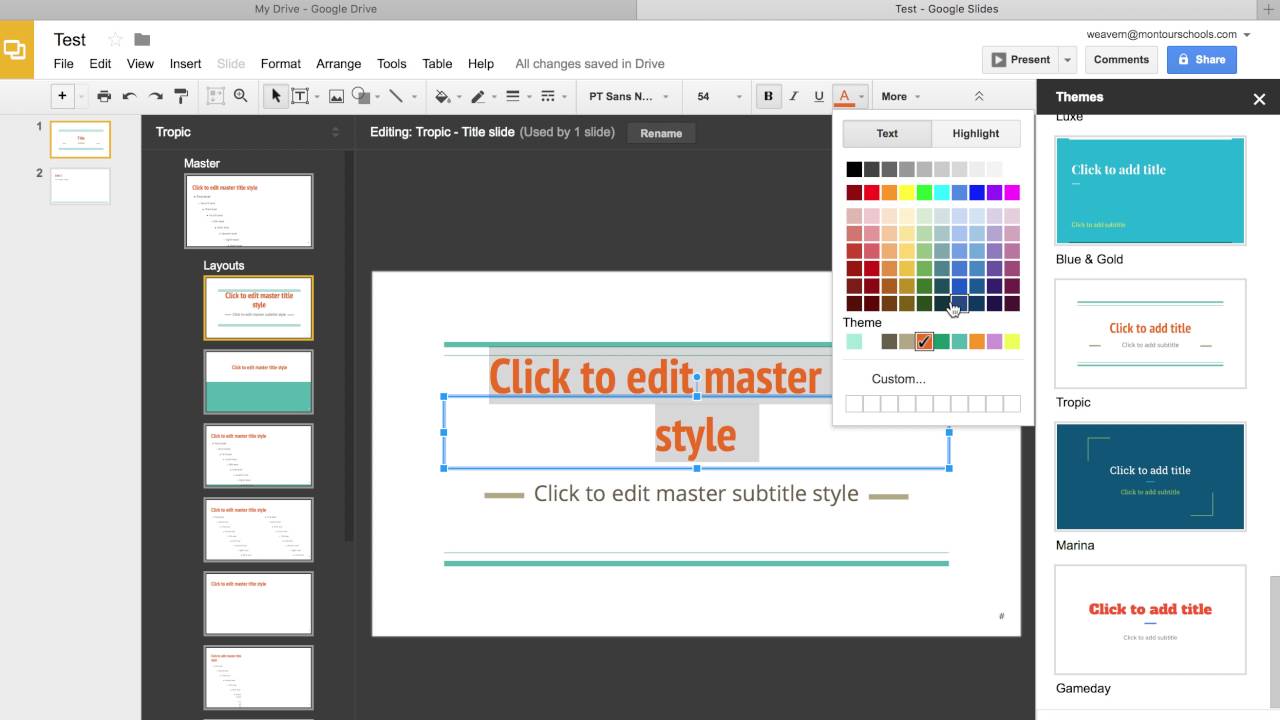
Task: Select the text box tool
Action: click(299, 96)
